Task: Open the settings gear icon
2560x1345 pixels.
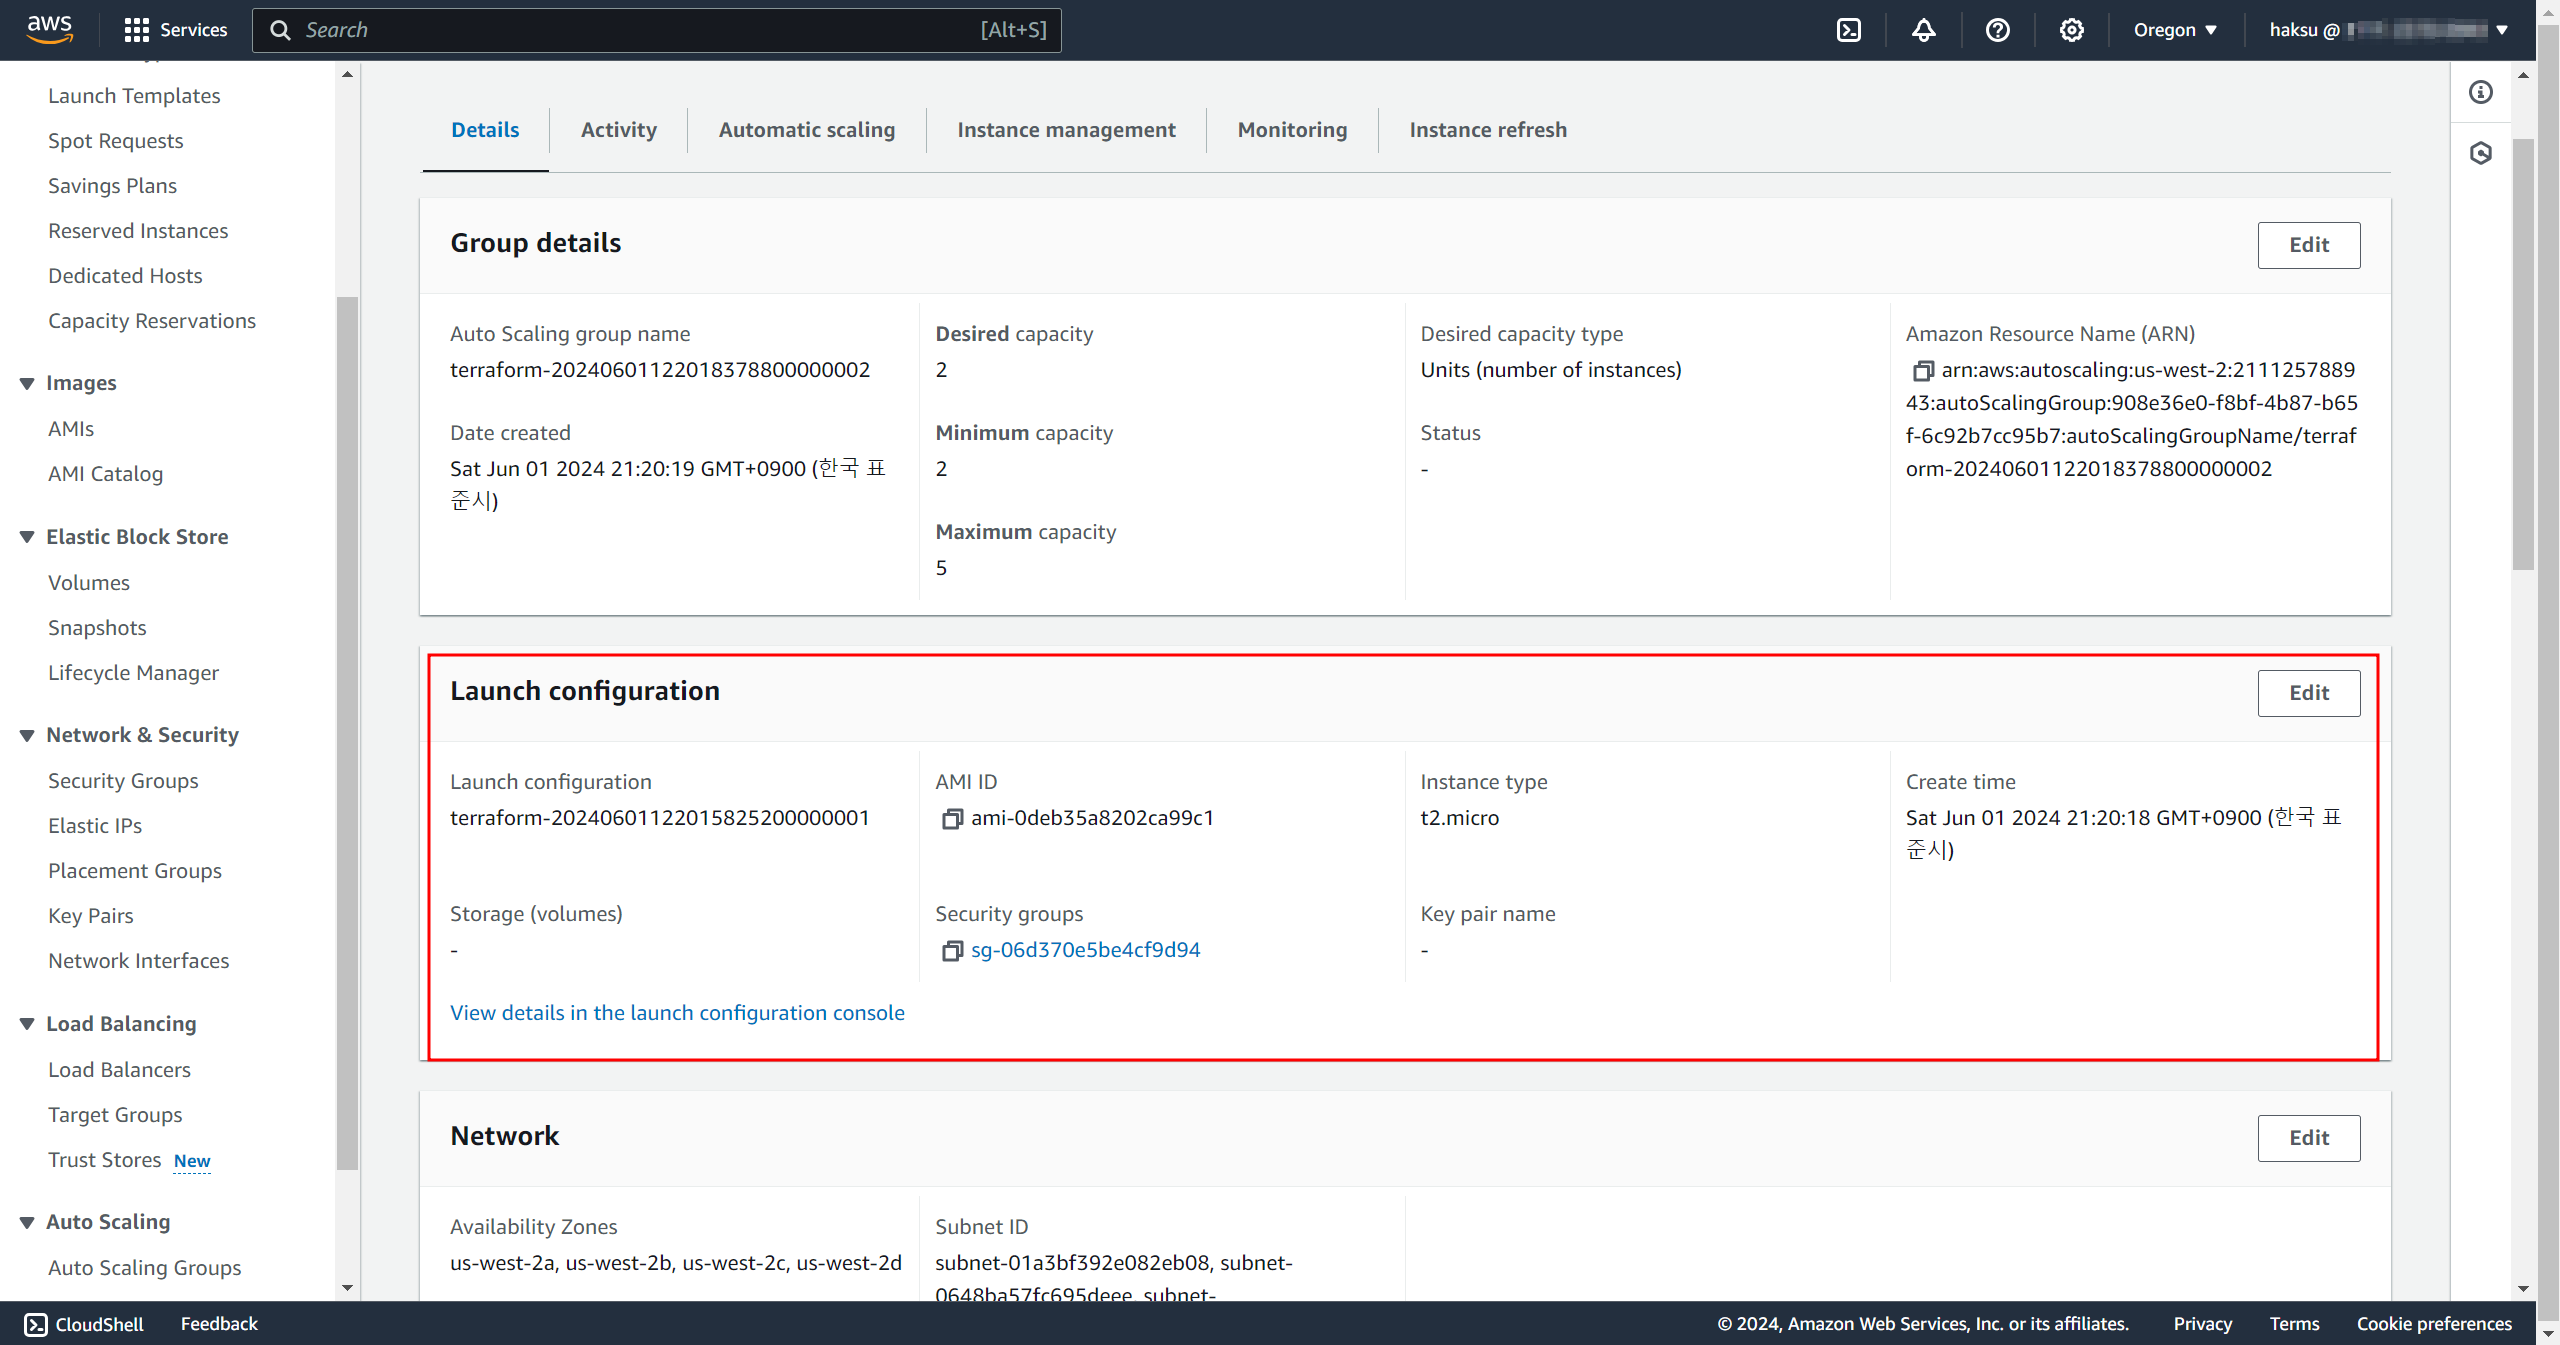Action: (2071, 30)
